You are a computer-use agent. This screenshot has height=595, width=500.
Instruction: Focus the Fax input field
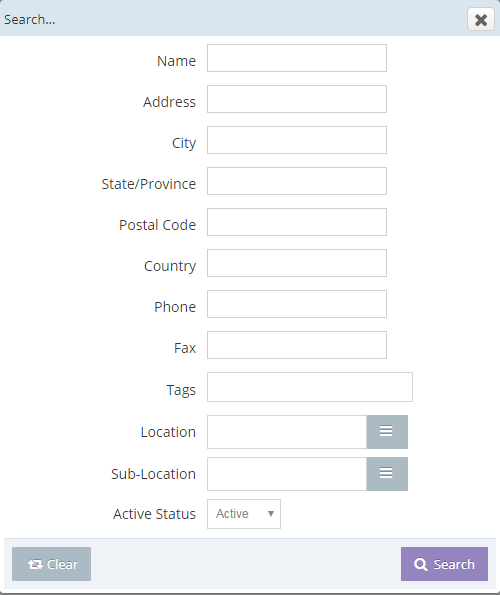[297, 345]
